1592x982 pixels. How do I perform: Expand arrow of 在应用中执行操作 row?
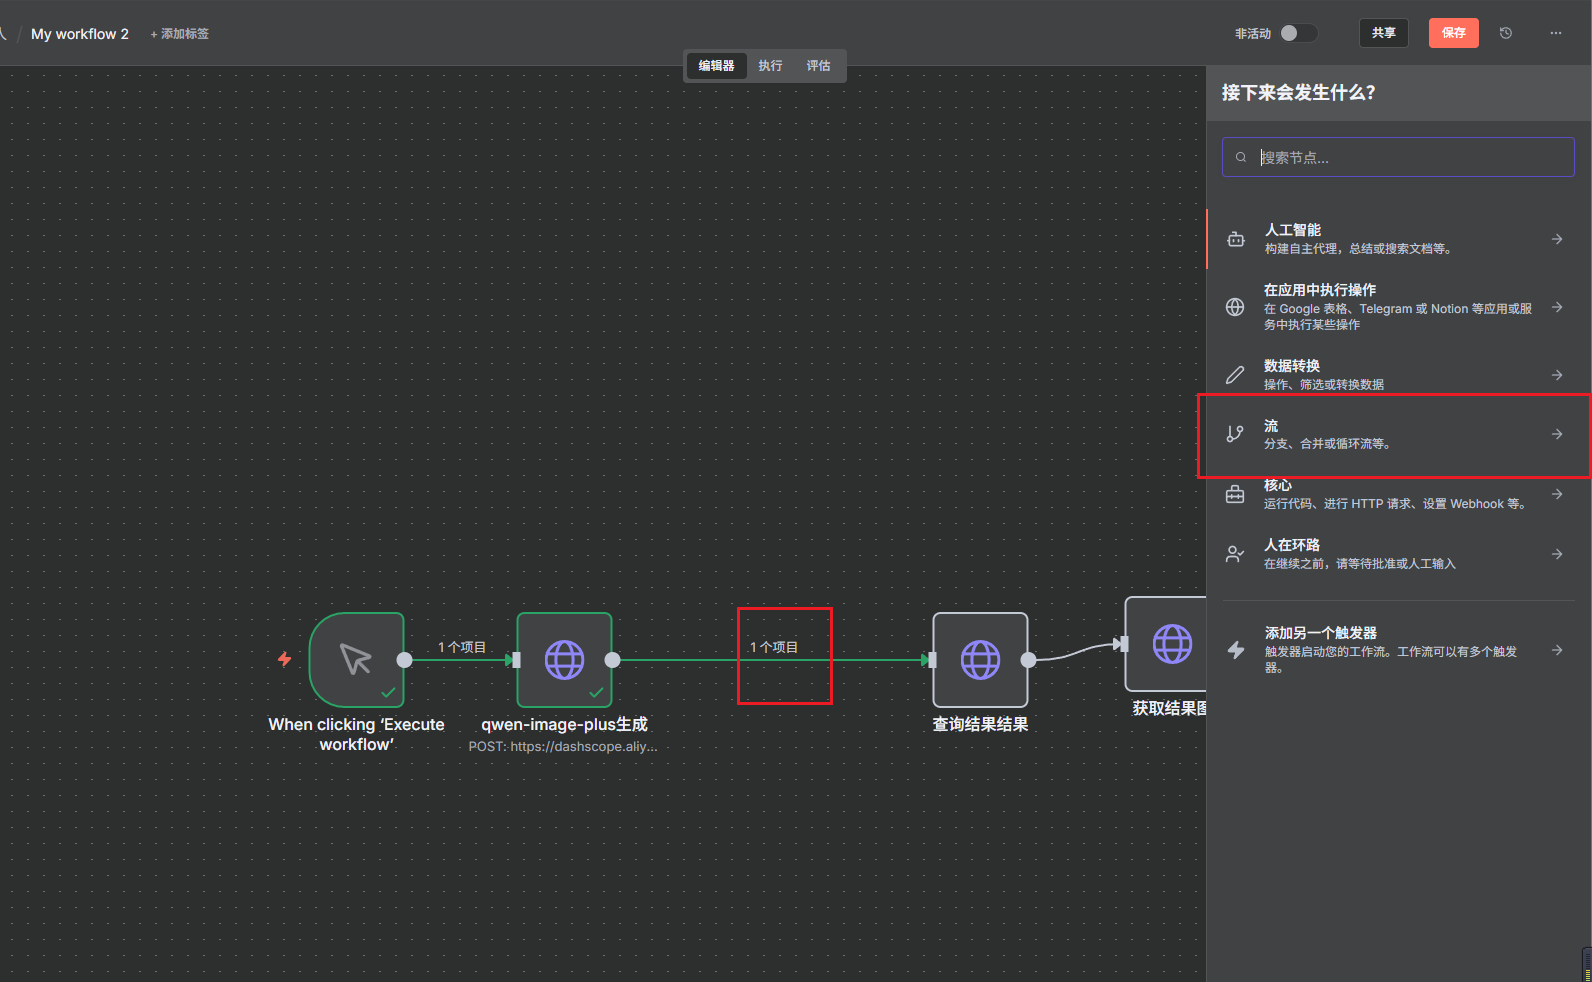coord(1557,307)
